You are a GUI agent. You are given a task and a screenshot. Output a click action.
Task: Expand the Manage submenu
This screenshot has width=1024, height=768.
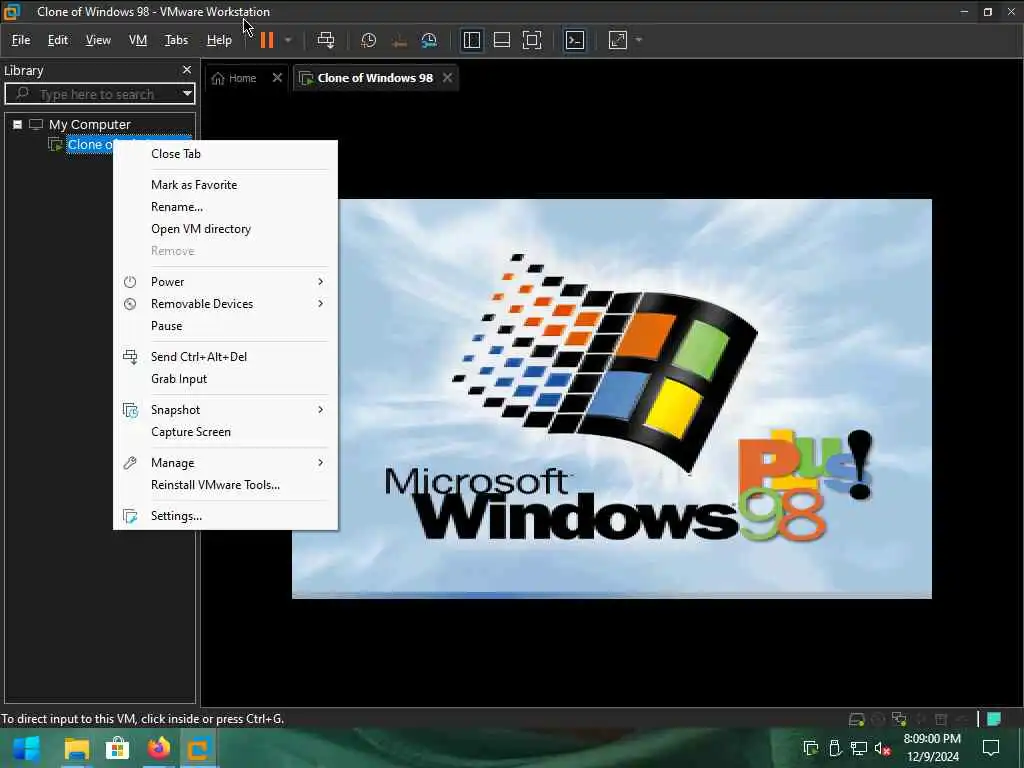pos(225,462)
